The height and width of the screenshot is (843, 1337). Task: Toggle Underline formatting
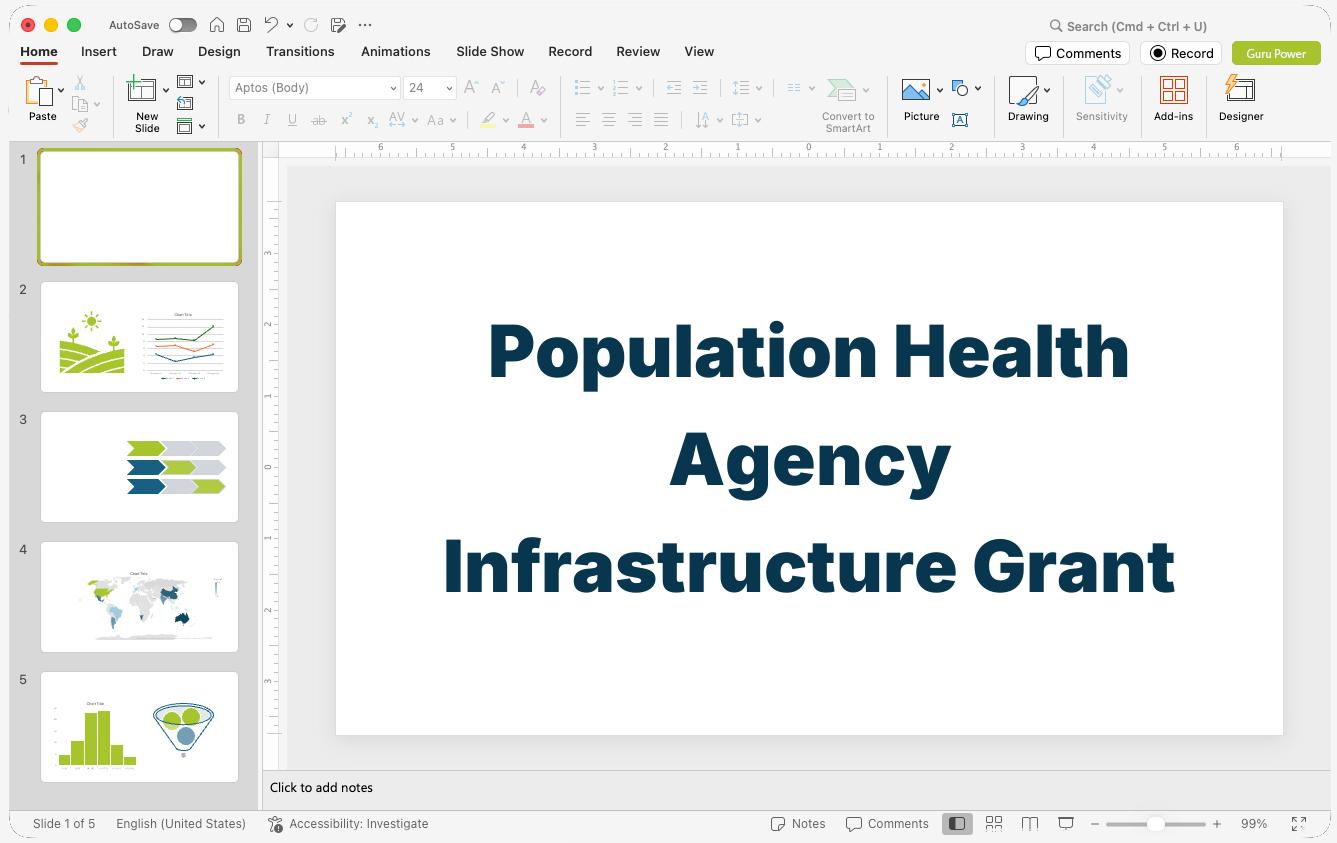pos(292,120)
